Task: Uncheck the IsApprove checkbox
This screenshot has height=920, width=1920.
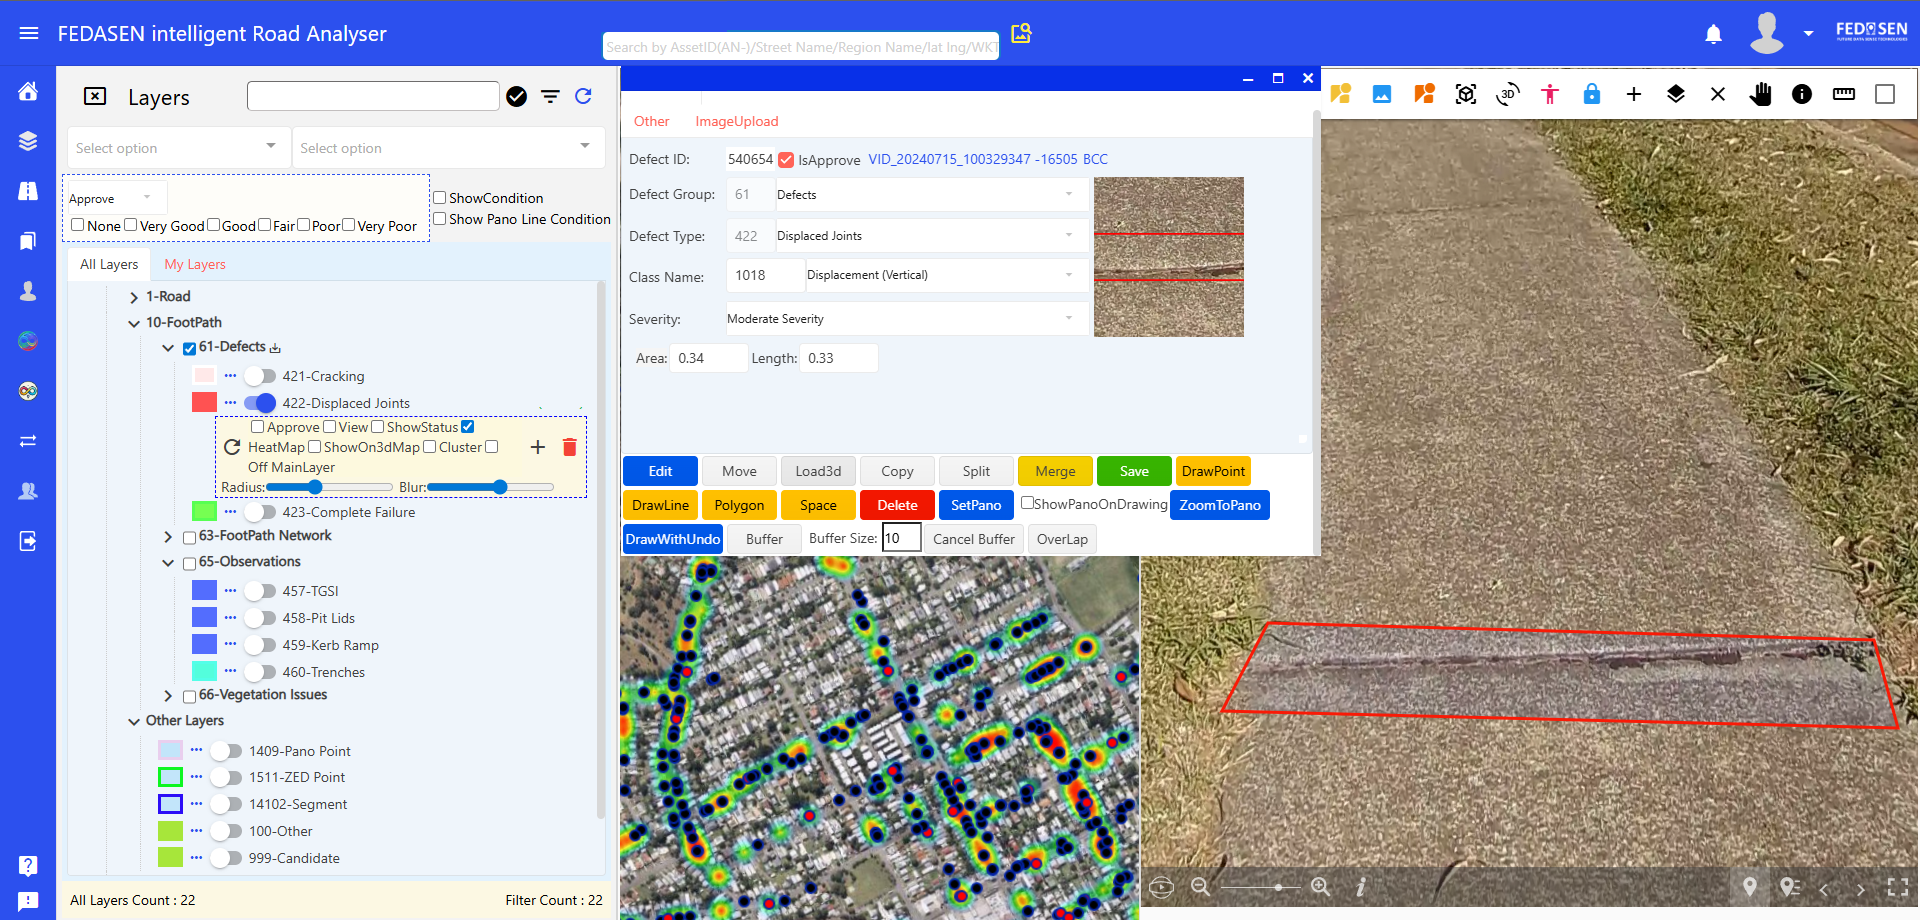Action: coord(786,160)
